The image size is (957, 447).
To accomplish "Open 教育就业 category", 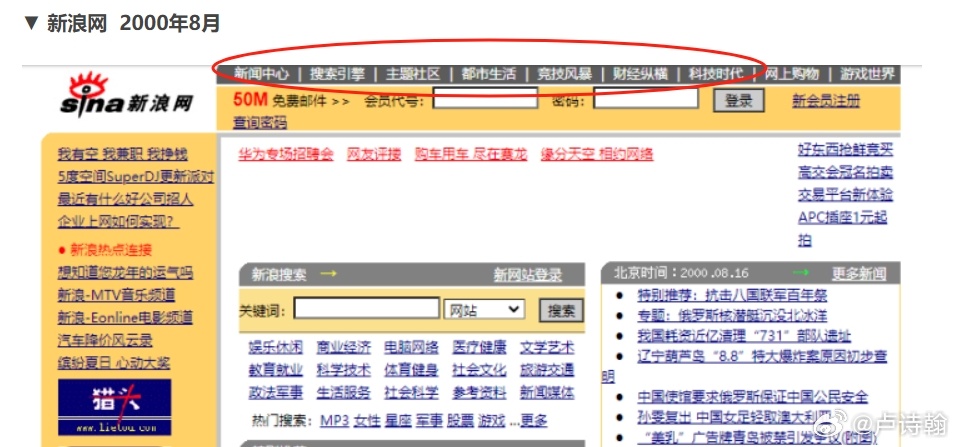I will coord(275,370).
